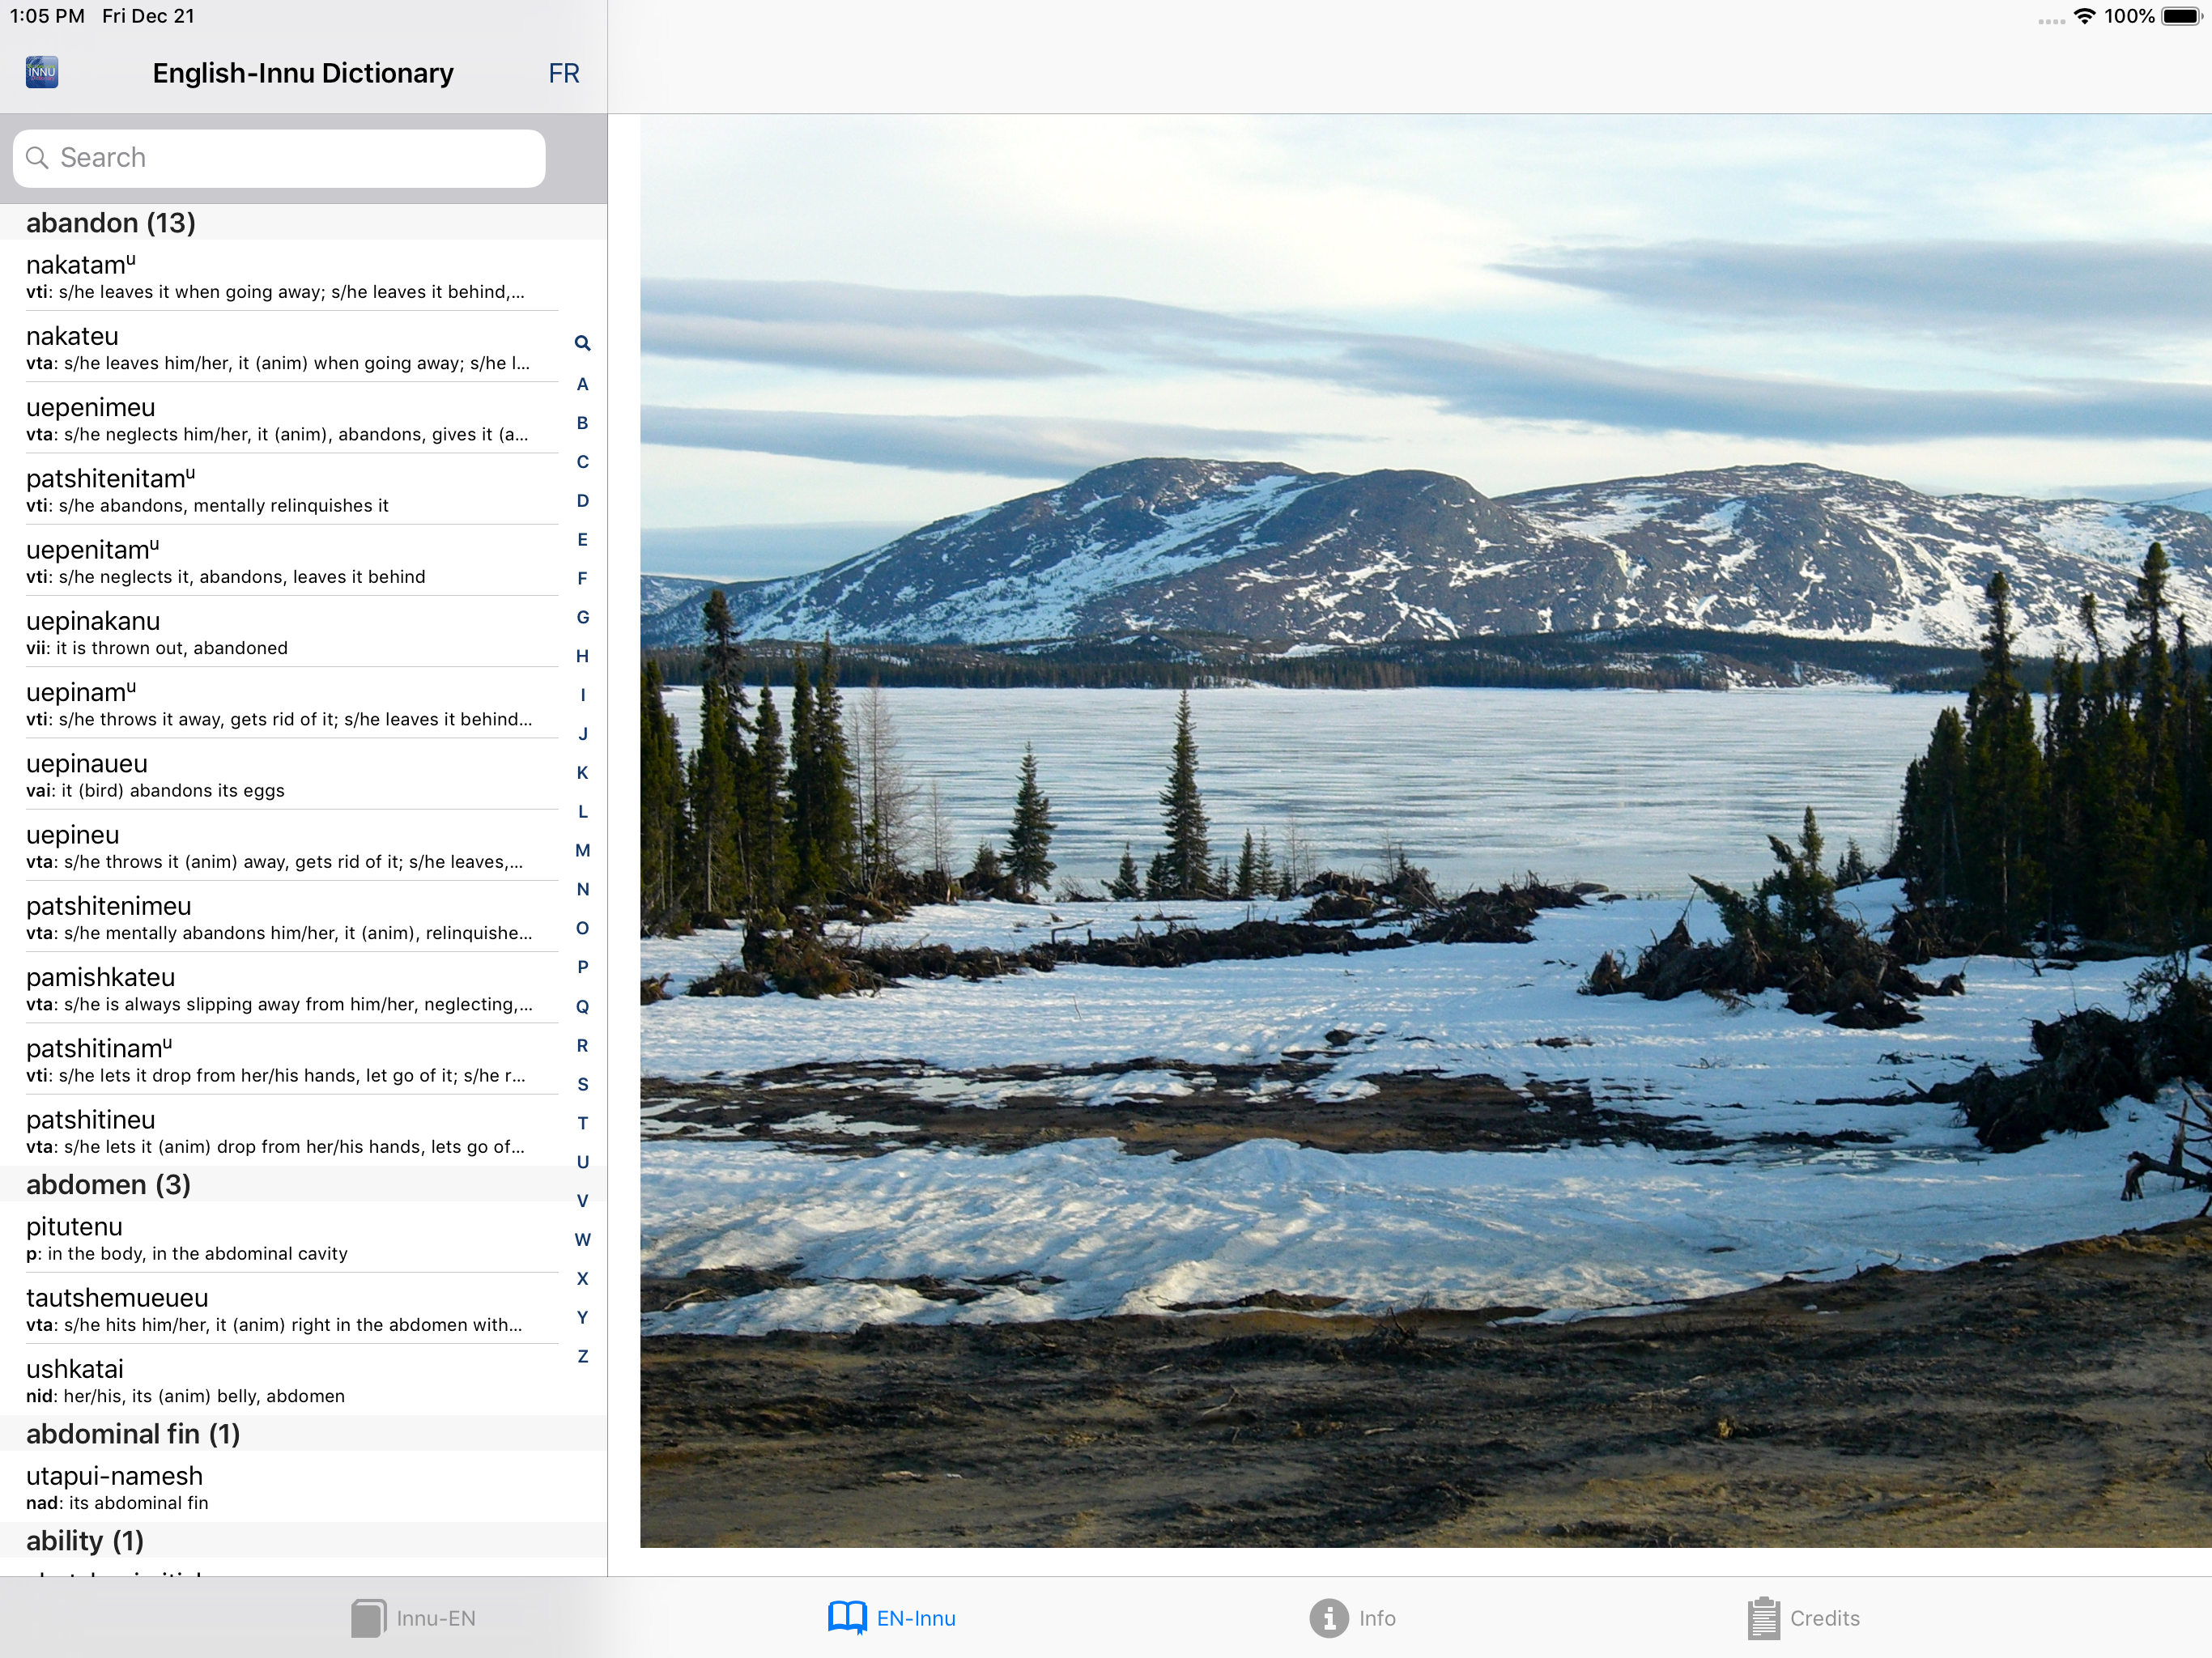Image resolution: width=2212 pixels, height=1658 pixels.
Task: Select the abandon (13) section header
Action: [x=111, y=222]
